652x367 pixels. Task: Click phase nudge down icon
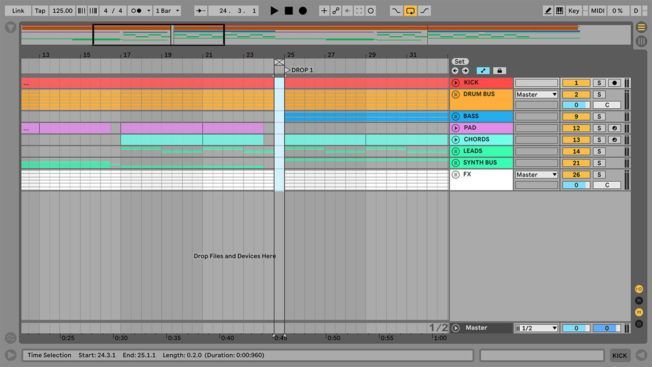(82, 11)
